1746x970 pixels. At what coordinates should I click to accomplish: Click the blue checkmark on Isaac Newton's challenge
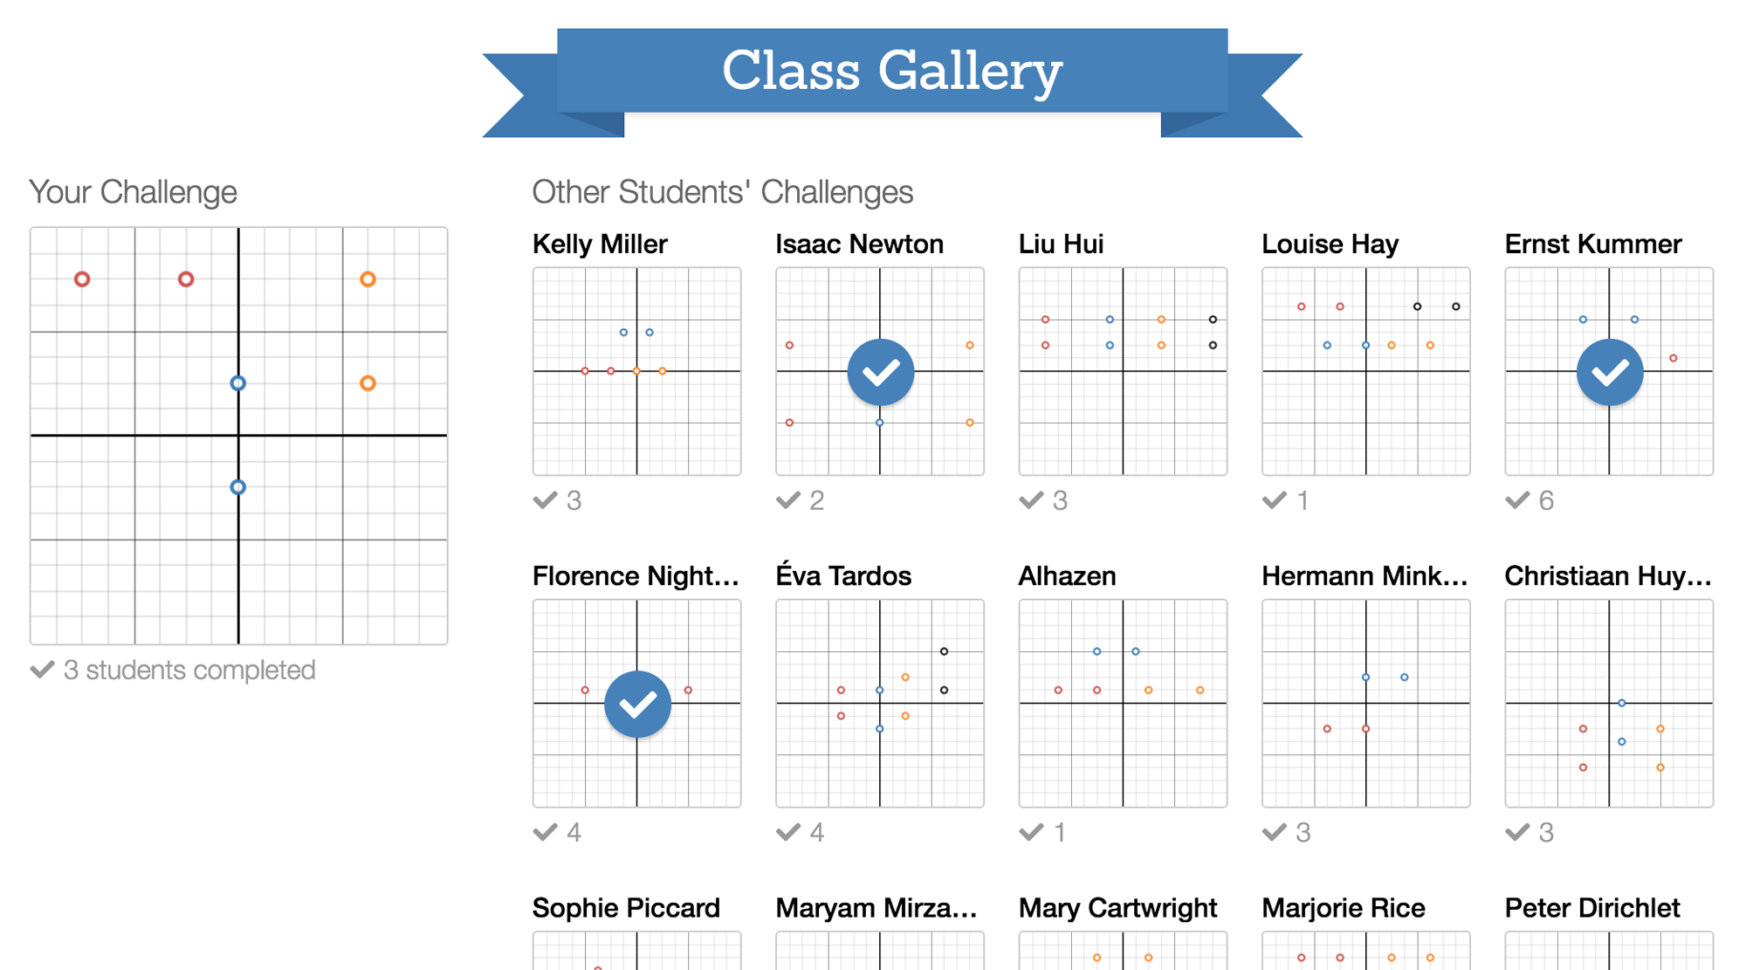pyautogui.click(x=880, y=372)
